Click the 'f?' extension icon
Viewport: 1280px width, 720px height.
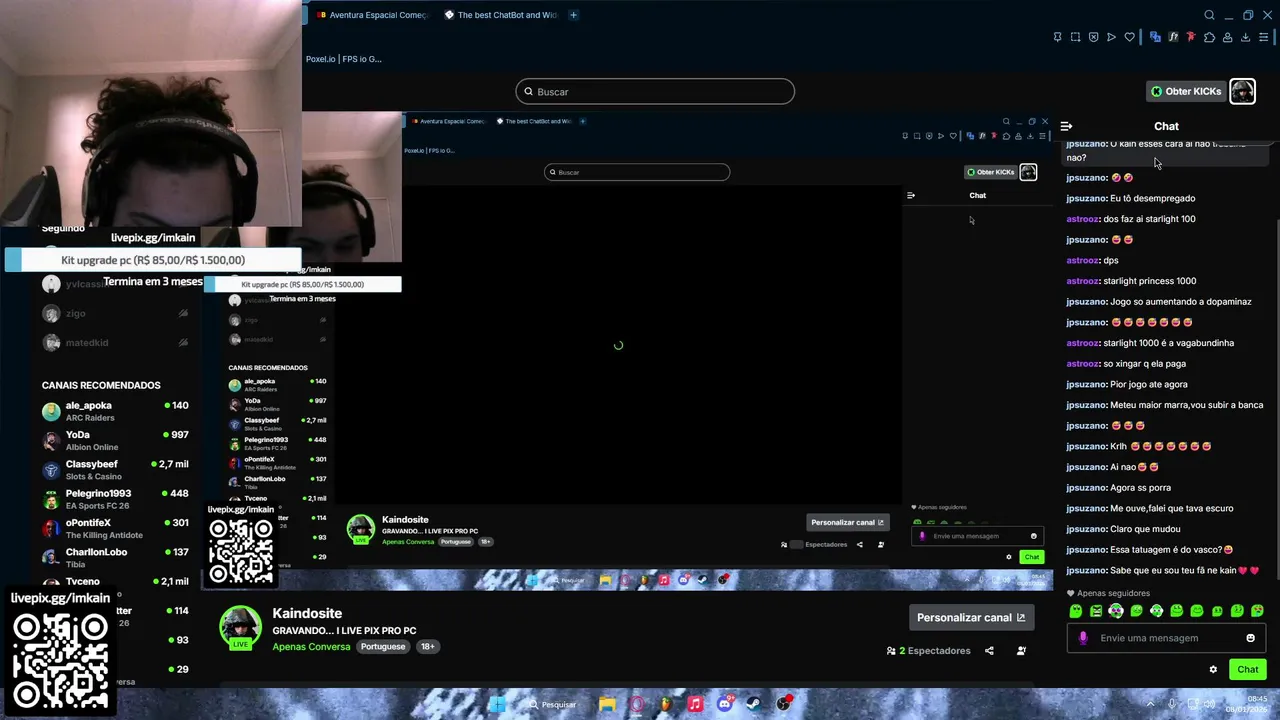point(1173,37)
